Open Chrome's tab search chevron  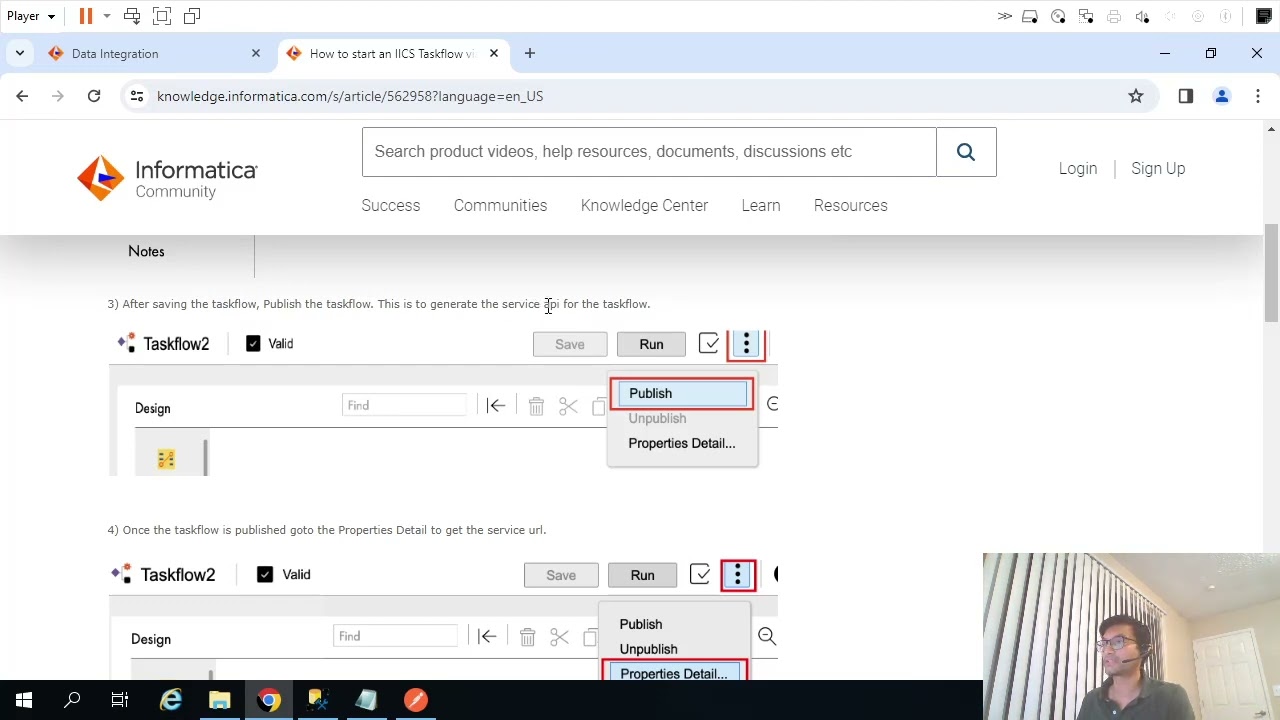click(x=20, y=53)
